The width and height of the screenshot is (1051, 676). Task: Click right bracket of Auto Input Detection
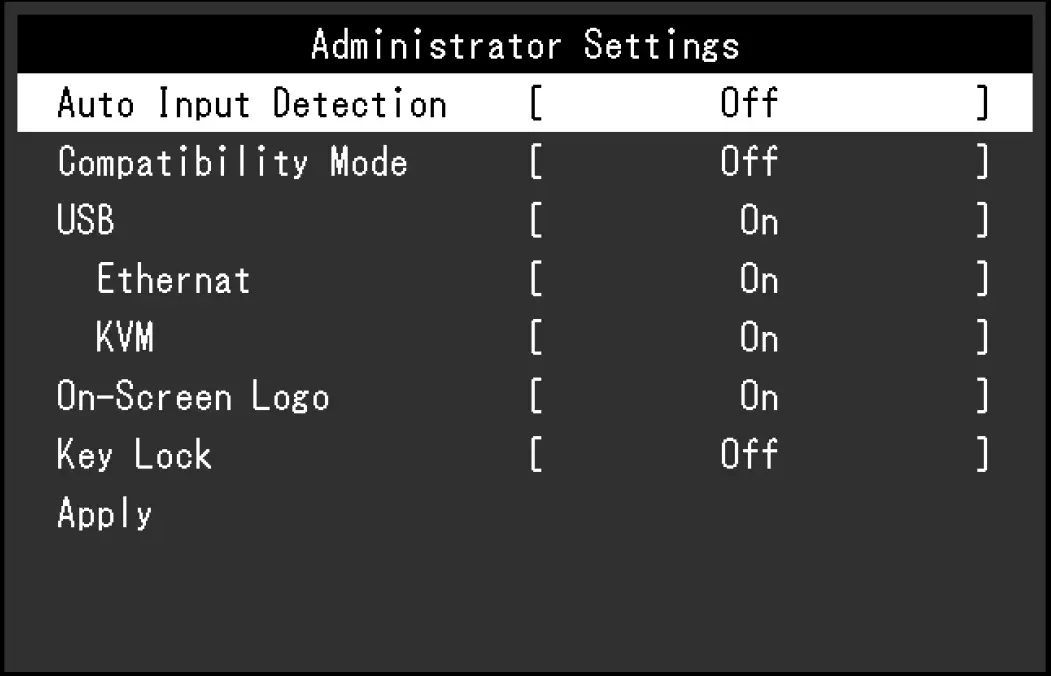point(983,104)
